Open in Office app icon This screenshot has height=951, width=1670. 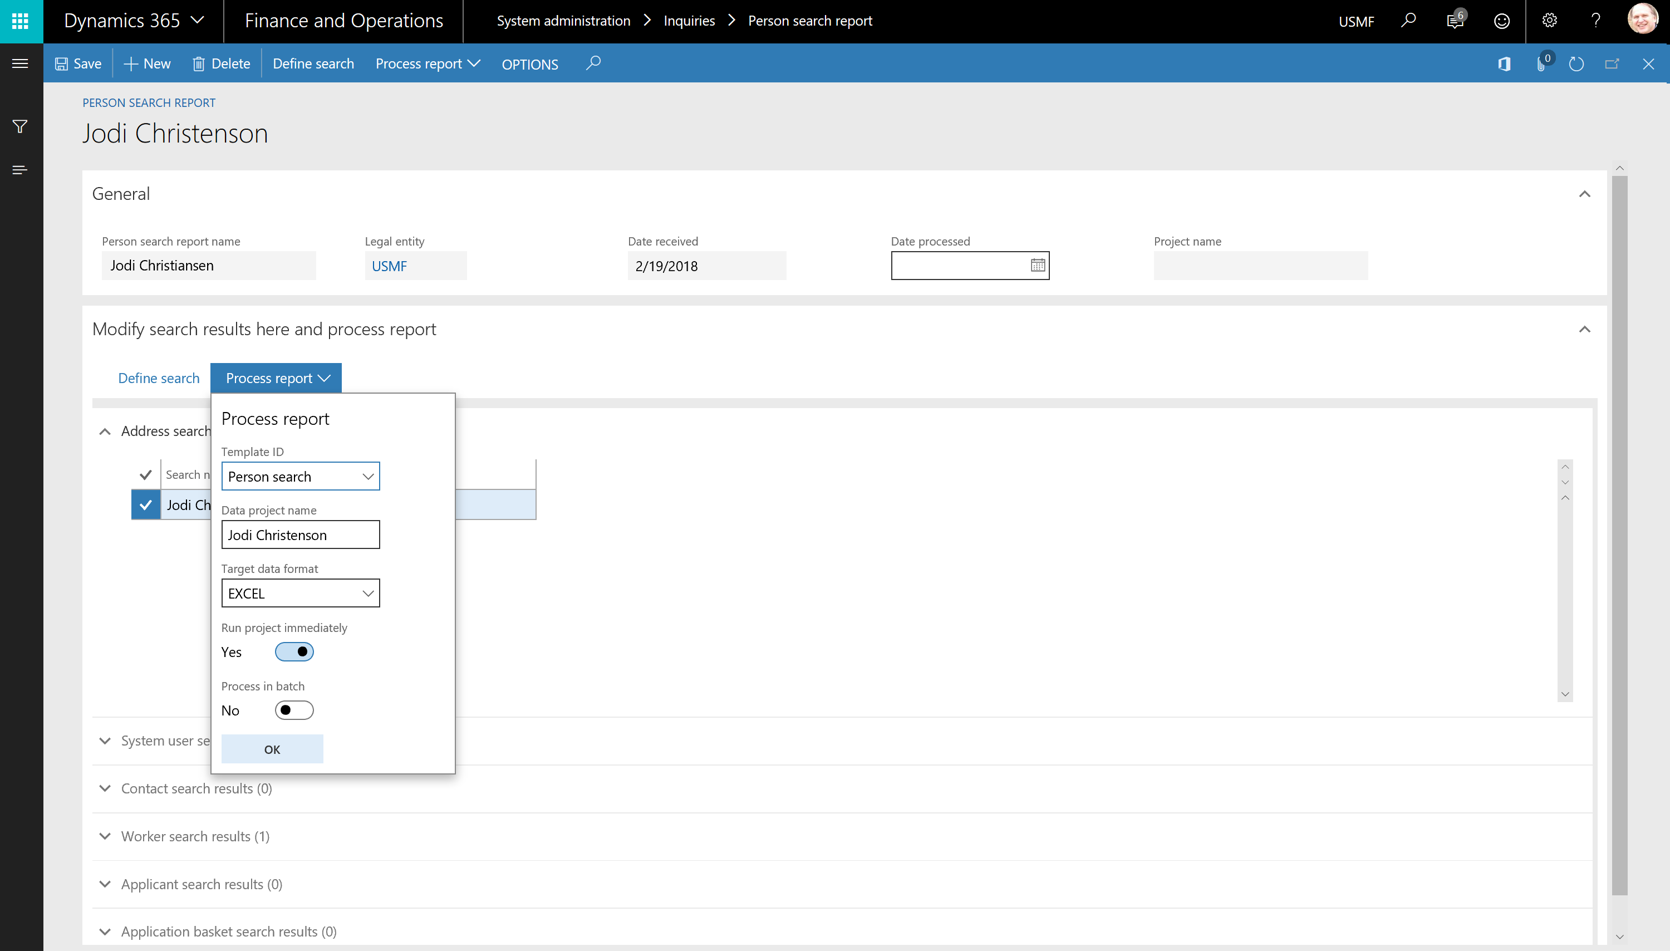coord(1504,64)
